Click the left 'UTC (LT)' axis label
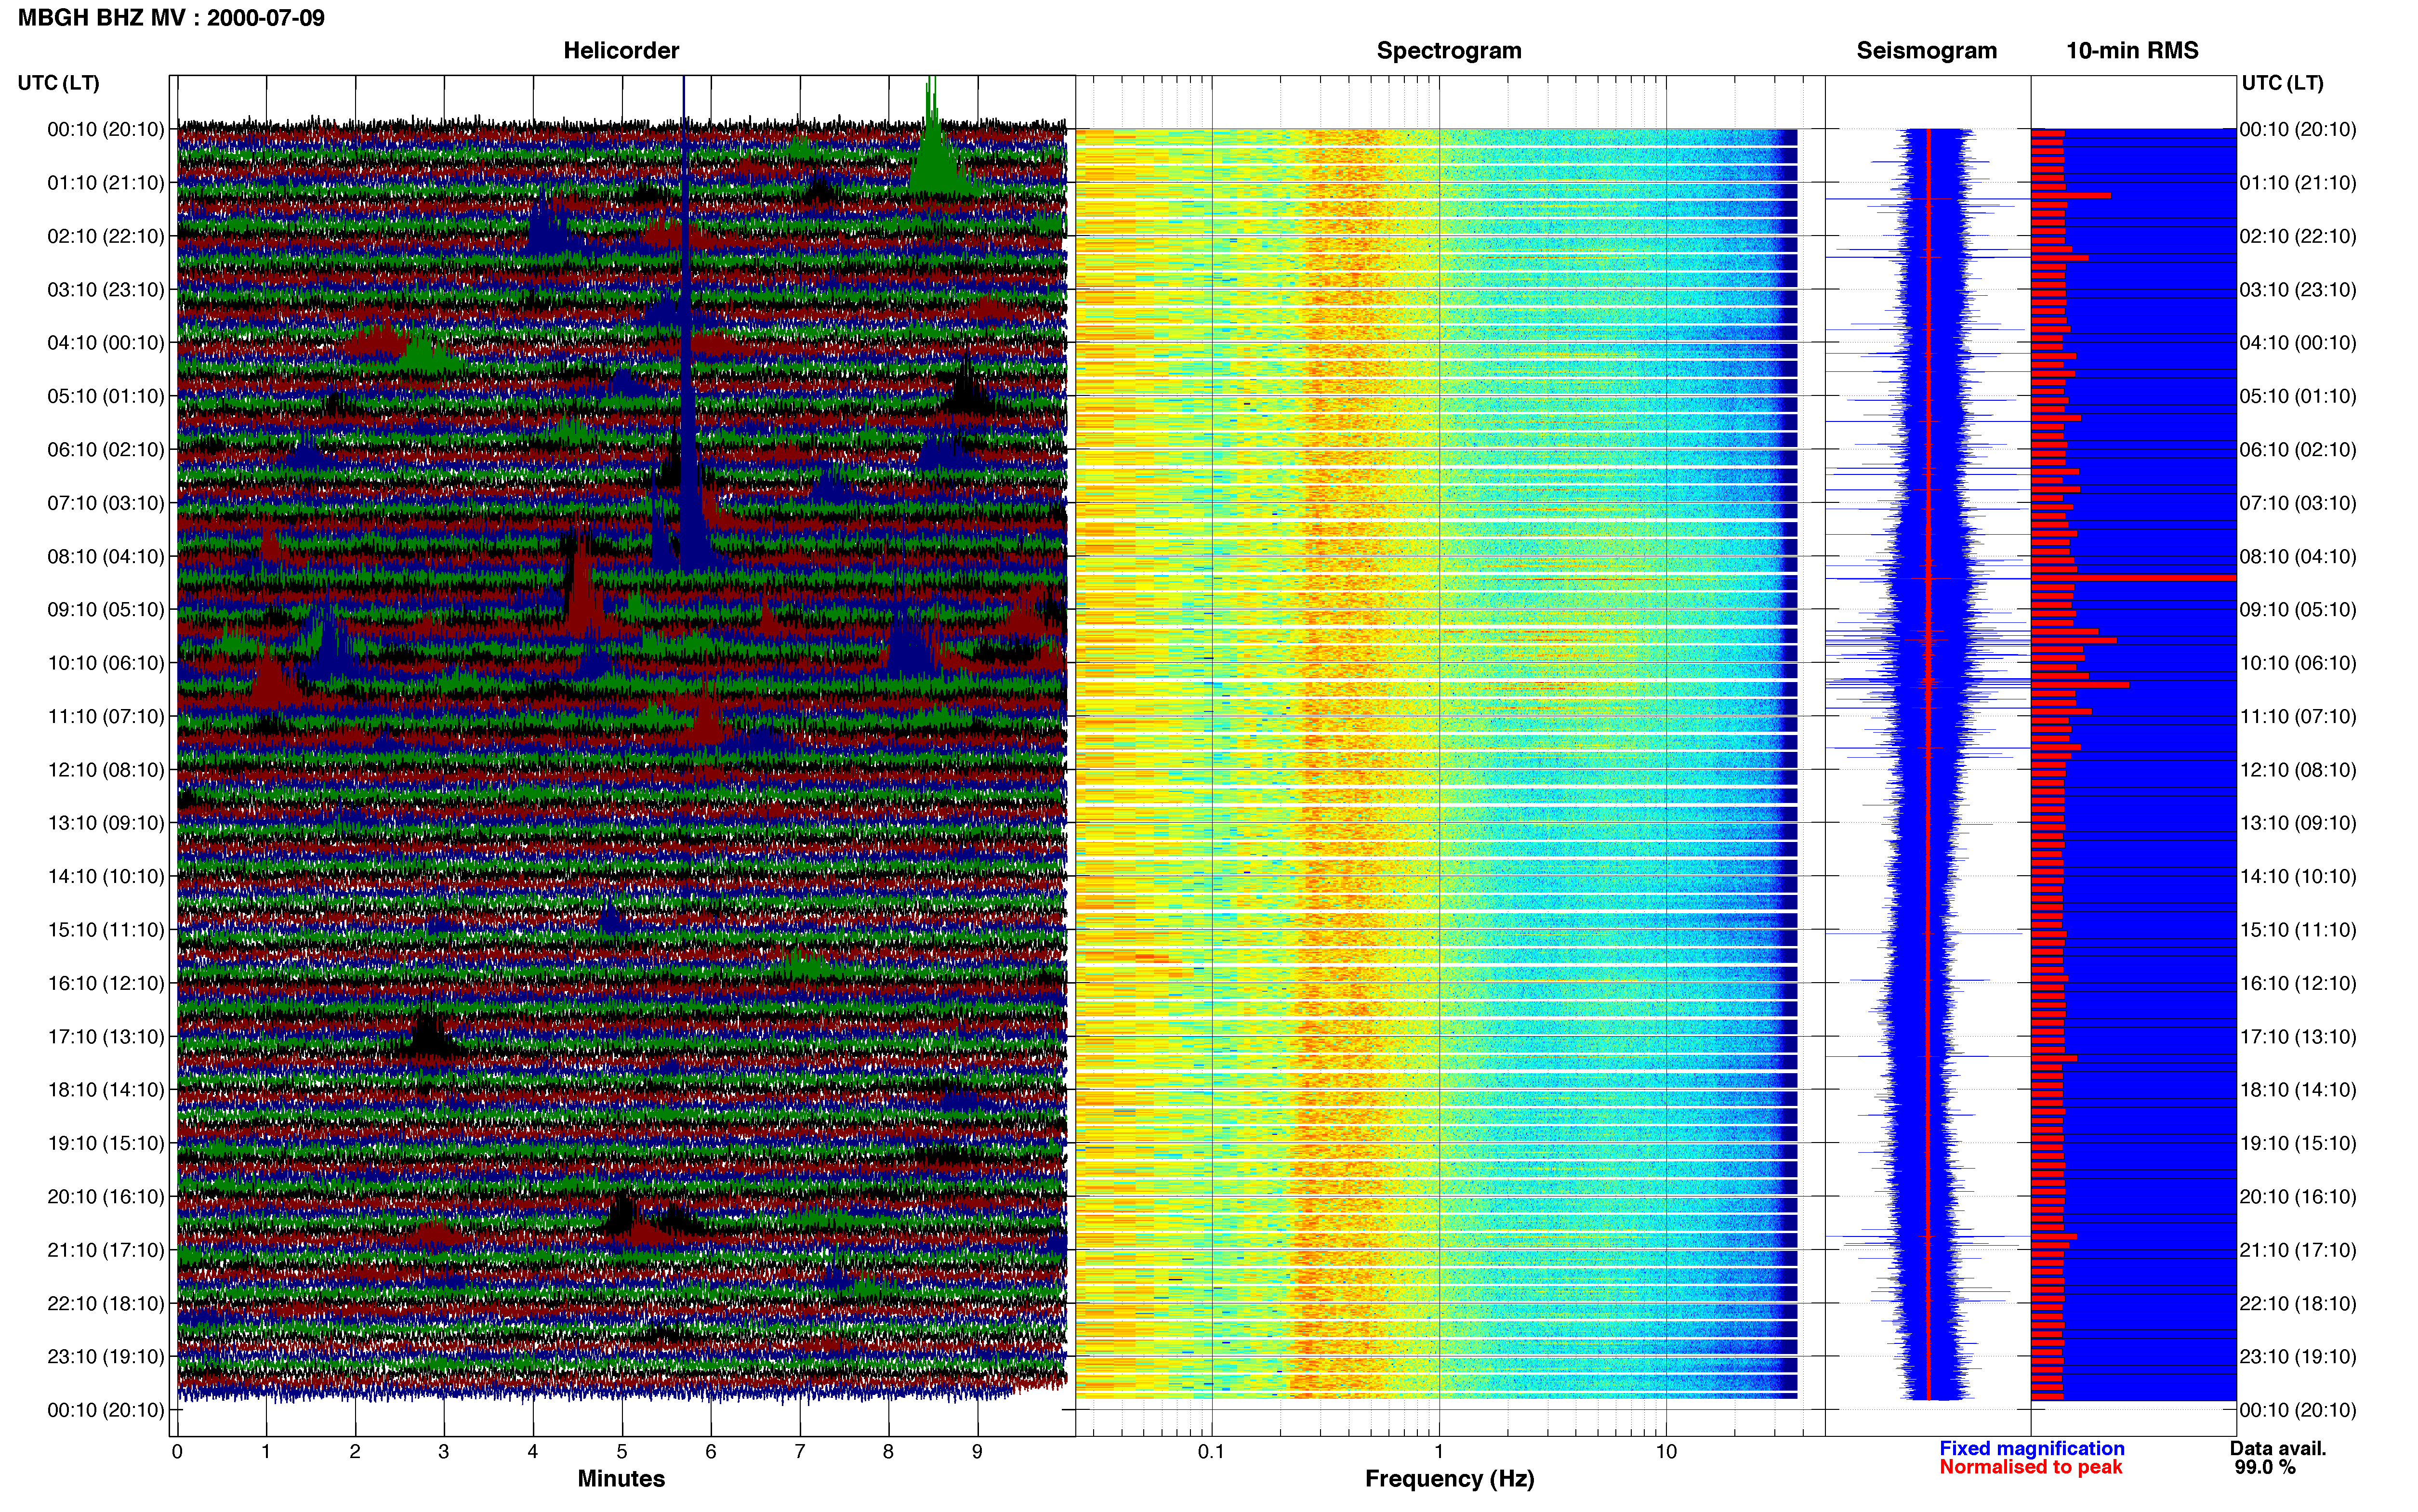The height and width of the screenshot is (1512, 2418). [x=59, y=83]
